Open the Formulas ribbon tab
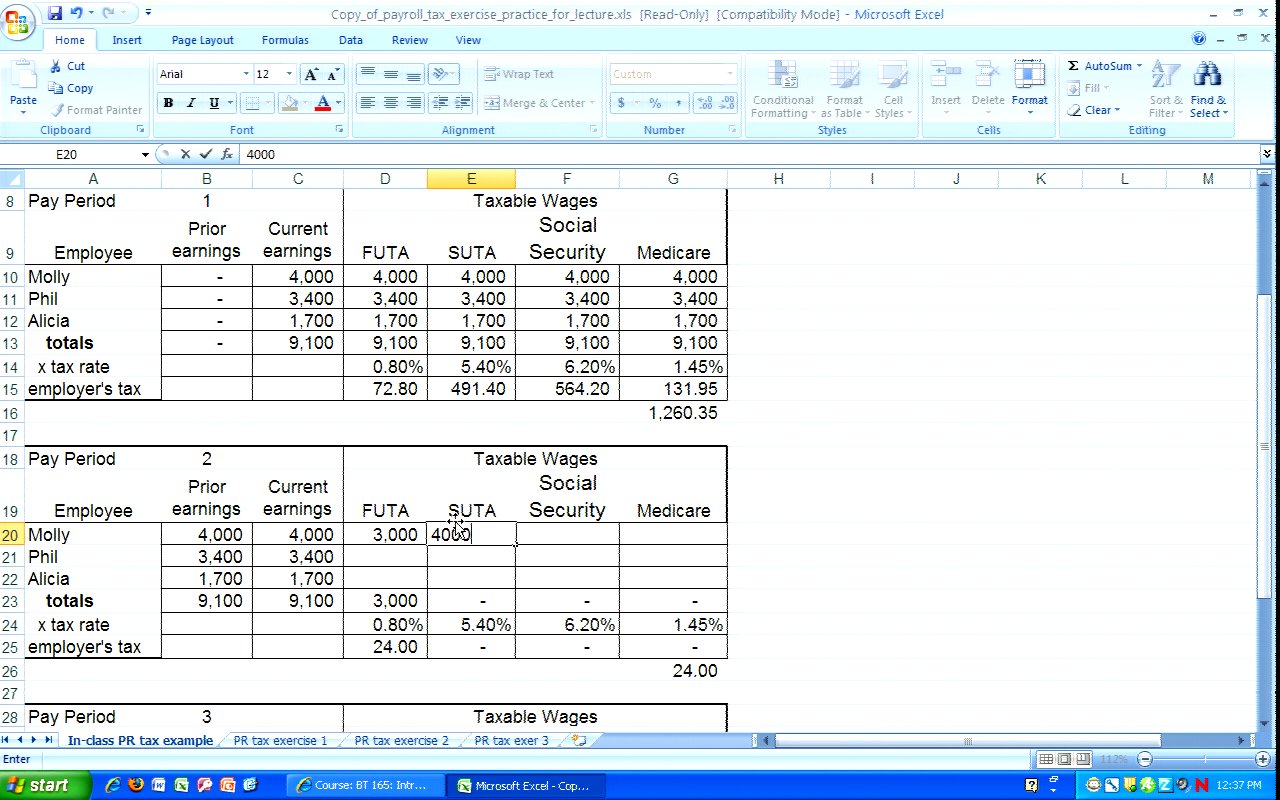This screenshot has width=1280, height=800. (285, 40)
